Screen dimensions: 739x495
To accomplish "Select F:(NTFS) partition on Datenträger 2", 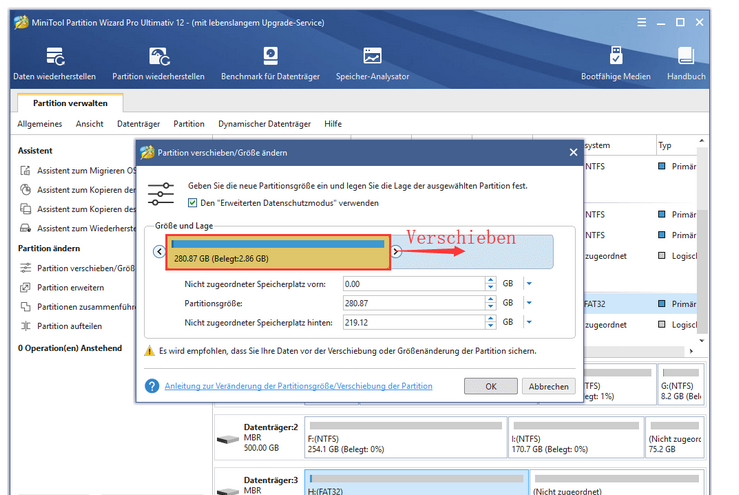I will click(x=406, y=437).
